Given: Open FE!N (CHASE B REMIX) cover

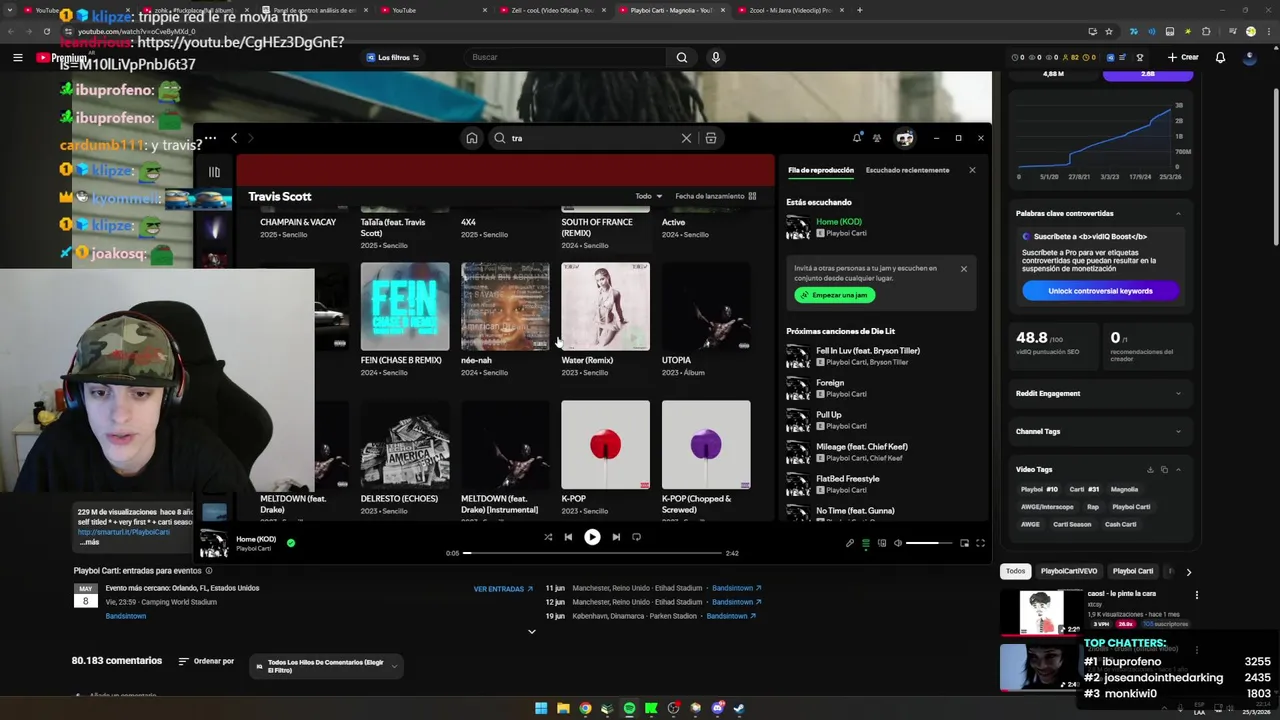Looking at the screenshot, I should [405, 306].
